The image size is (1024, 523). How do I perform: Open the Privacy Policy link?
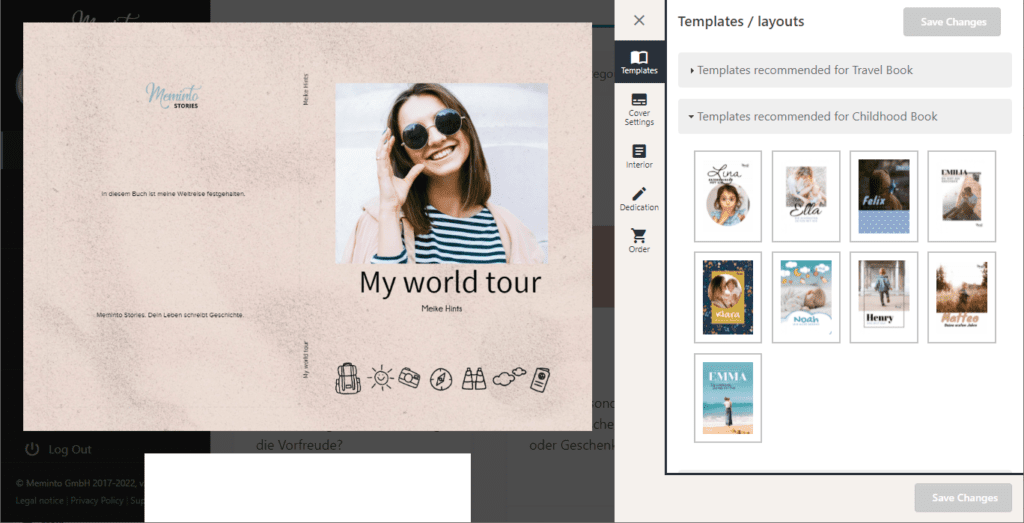pyautogui.click(x=97, y=501)
